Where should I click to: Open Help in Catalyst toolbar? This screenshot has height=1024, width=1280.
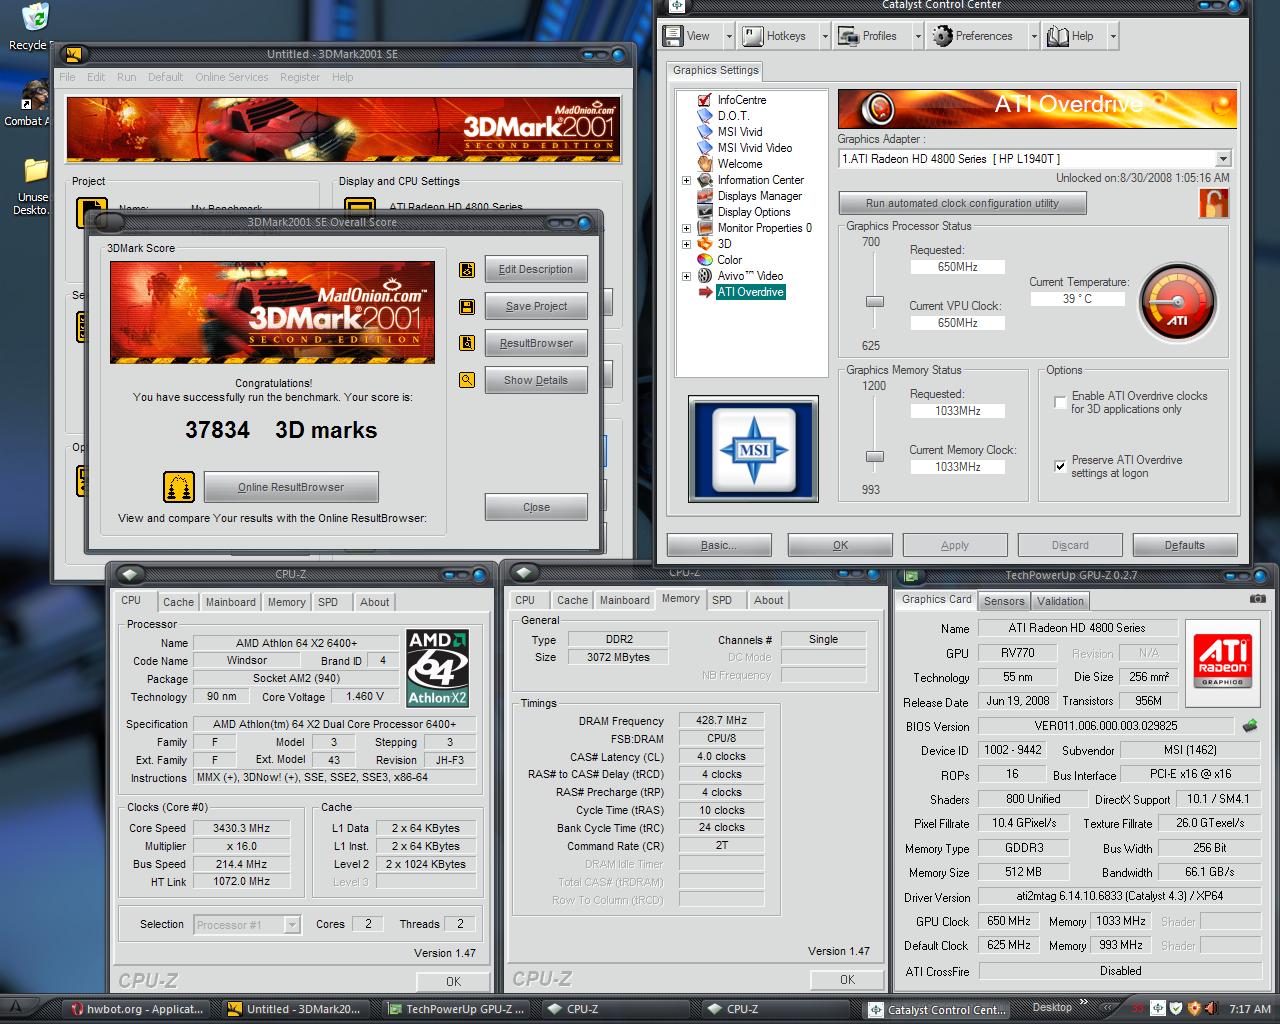(1070, 36)
